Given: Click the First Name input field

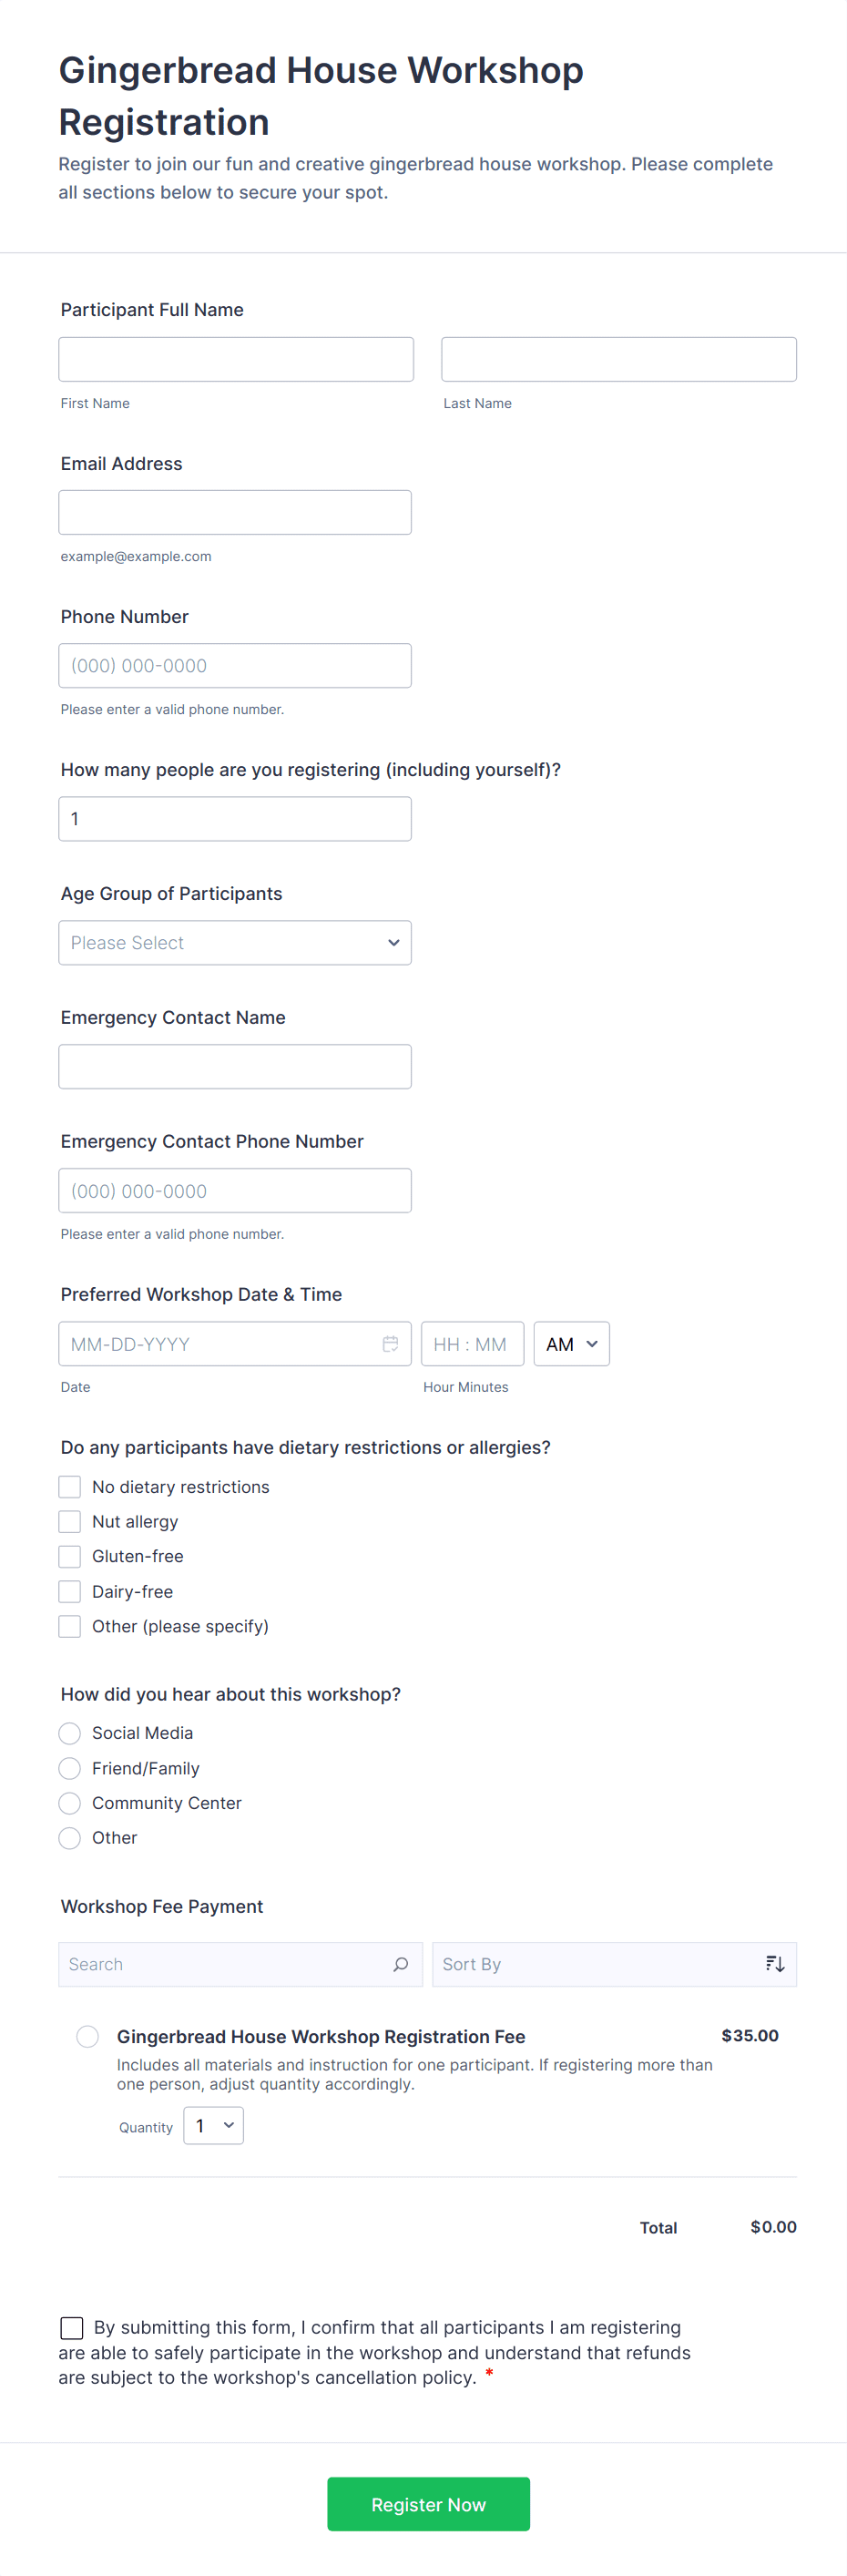Looking at the screenshot, I should (236, 359).
